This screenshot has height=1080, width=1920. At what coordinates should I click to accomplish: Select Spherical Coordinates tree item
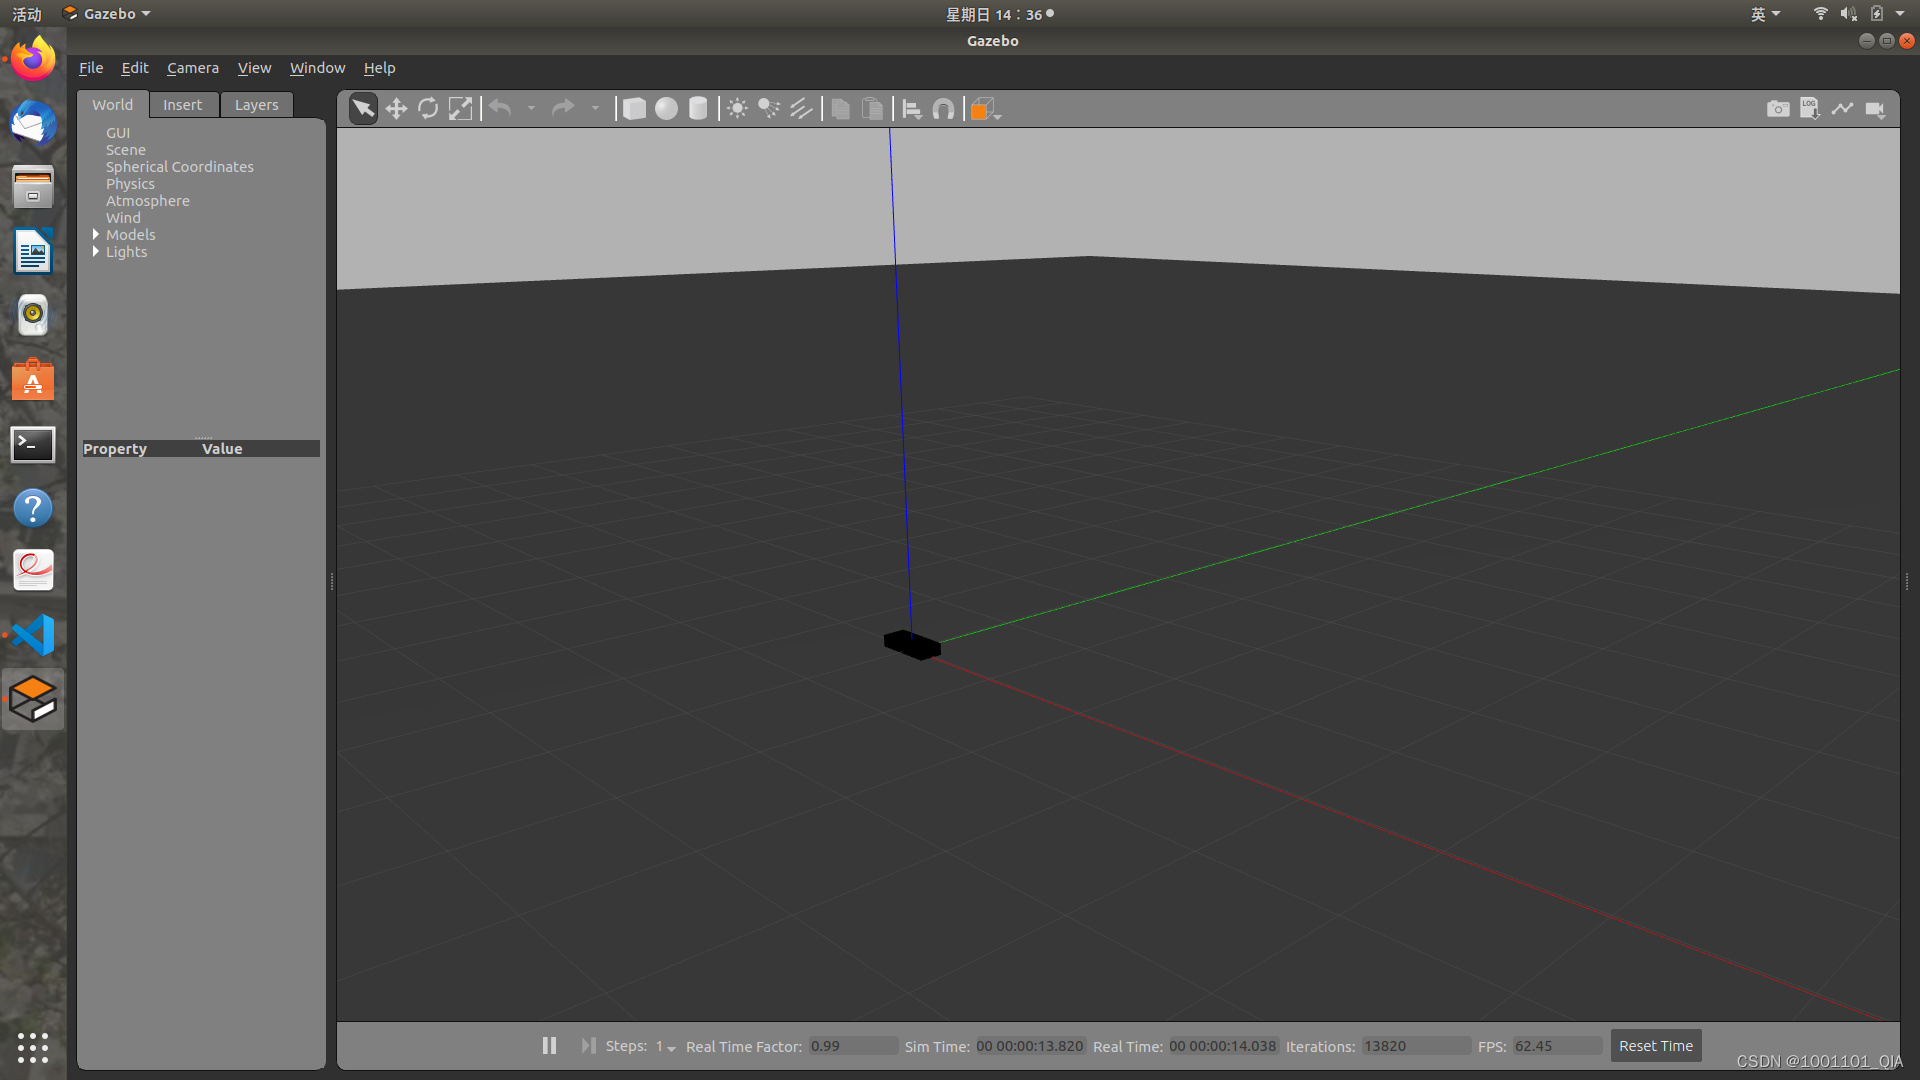(180, 167)
